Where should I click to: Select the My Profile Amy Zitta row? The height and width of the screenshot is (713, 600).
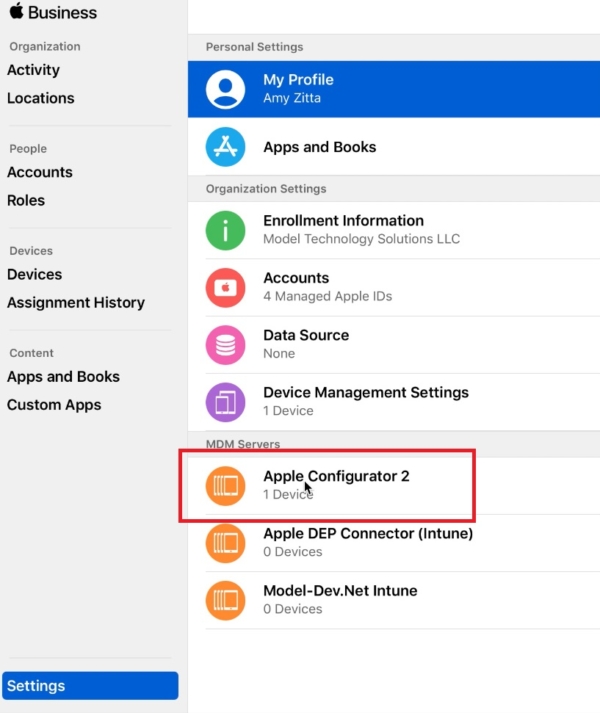click(394, 89)
